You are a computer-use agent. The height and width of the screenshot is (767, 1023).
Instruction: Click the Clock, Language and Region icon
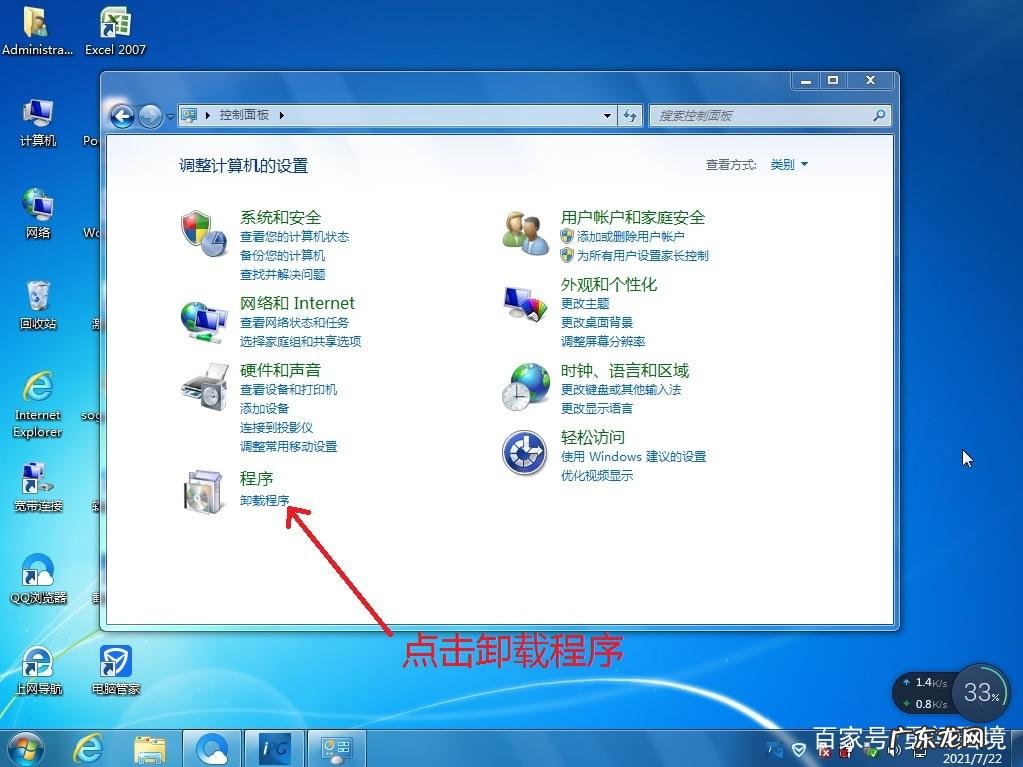click(x=525, y=387)
